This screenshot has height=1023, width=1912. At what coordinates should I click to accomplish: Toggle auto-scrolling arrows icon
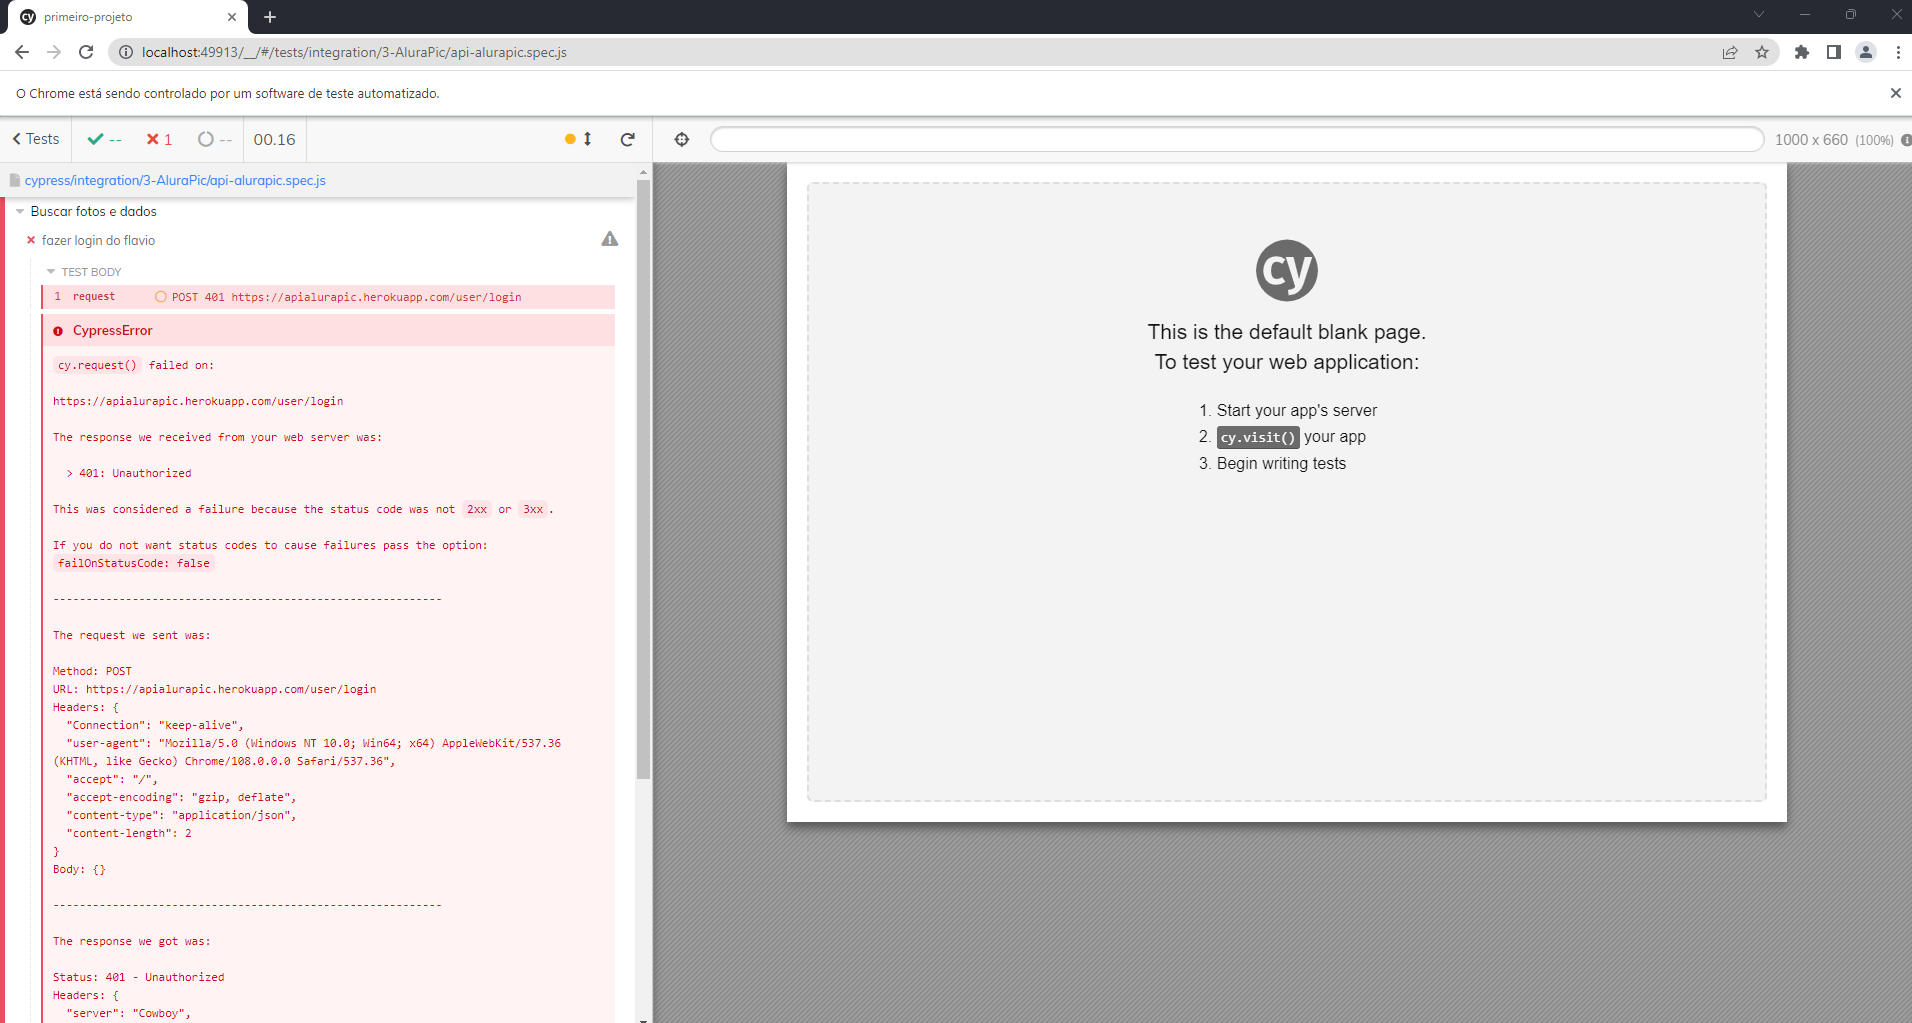[x=587, y=139]
